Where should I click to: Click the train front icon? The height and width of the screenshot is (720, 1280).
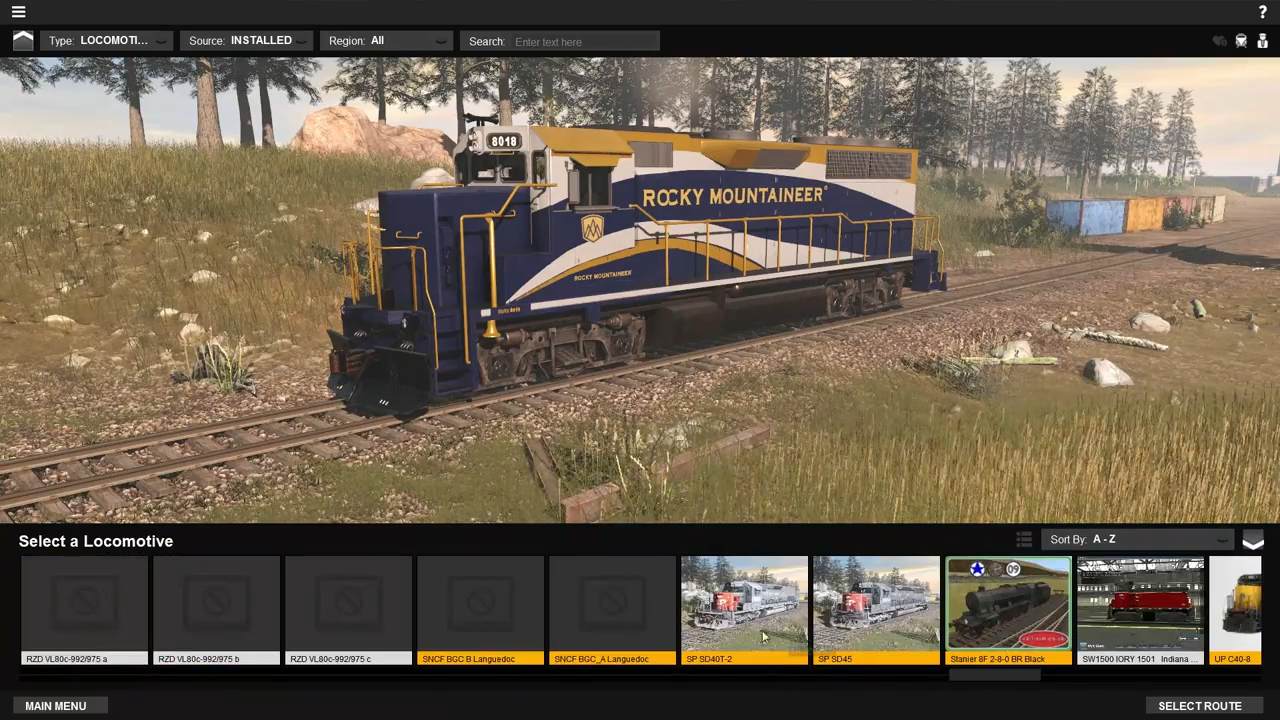coord(1241,41)
